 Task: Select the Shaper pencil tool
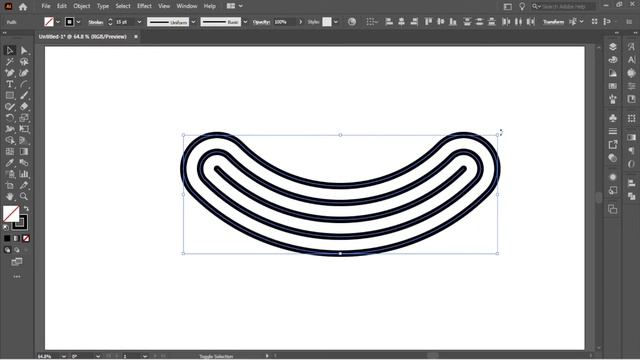[10, 107]
